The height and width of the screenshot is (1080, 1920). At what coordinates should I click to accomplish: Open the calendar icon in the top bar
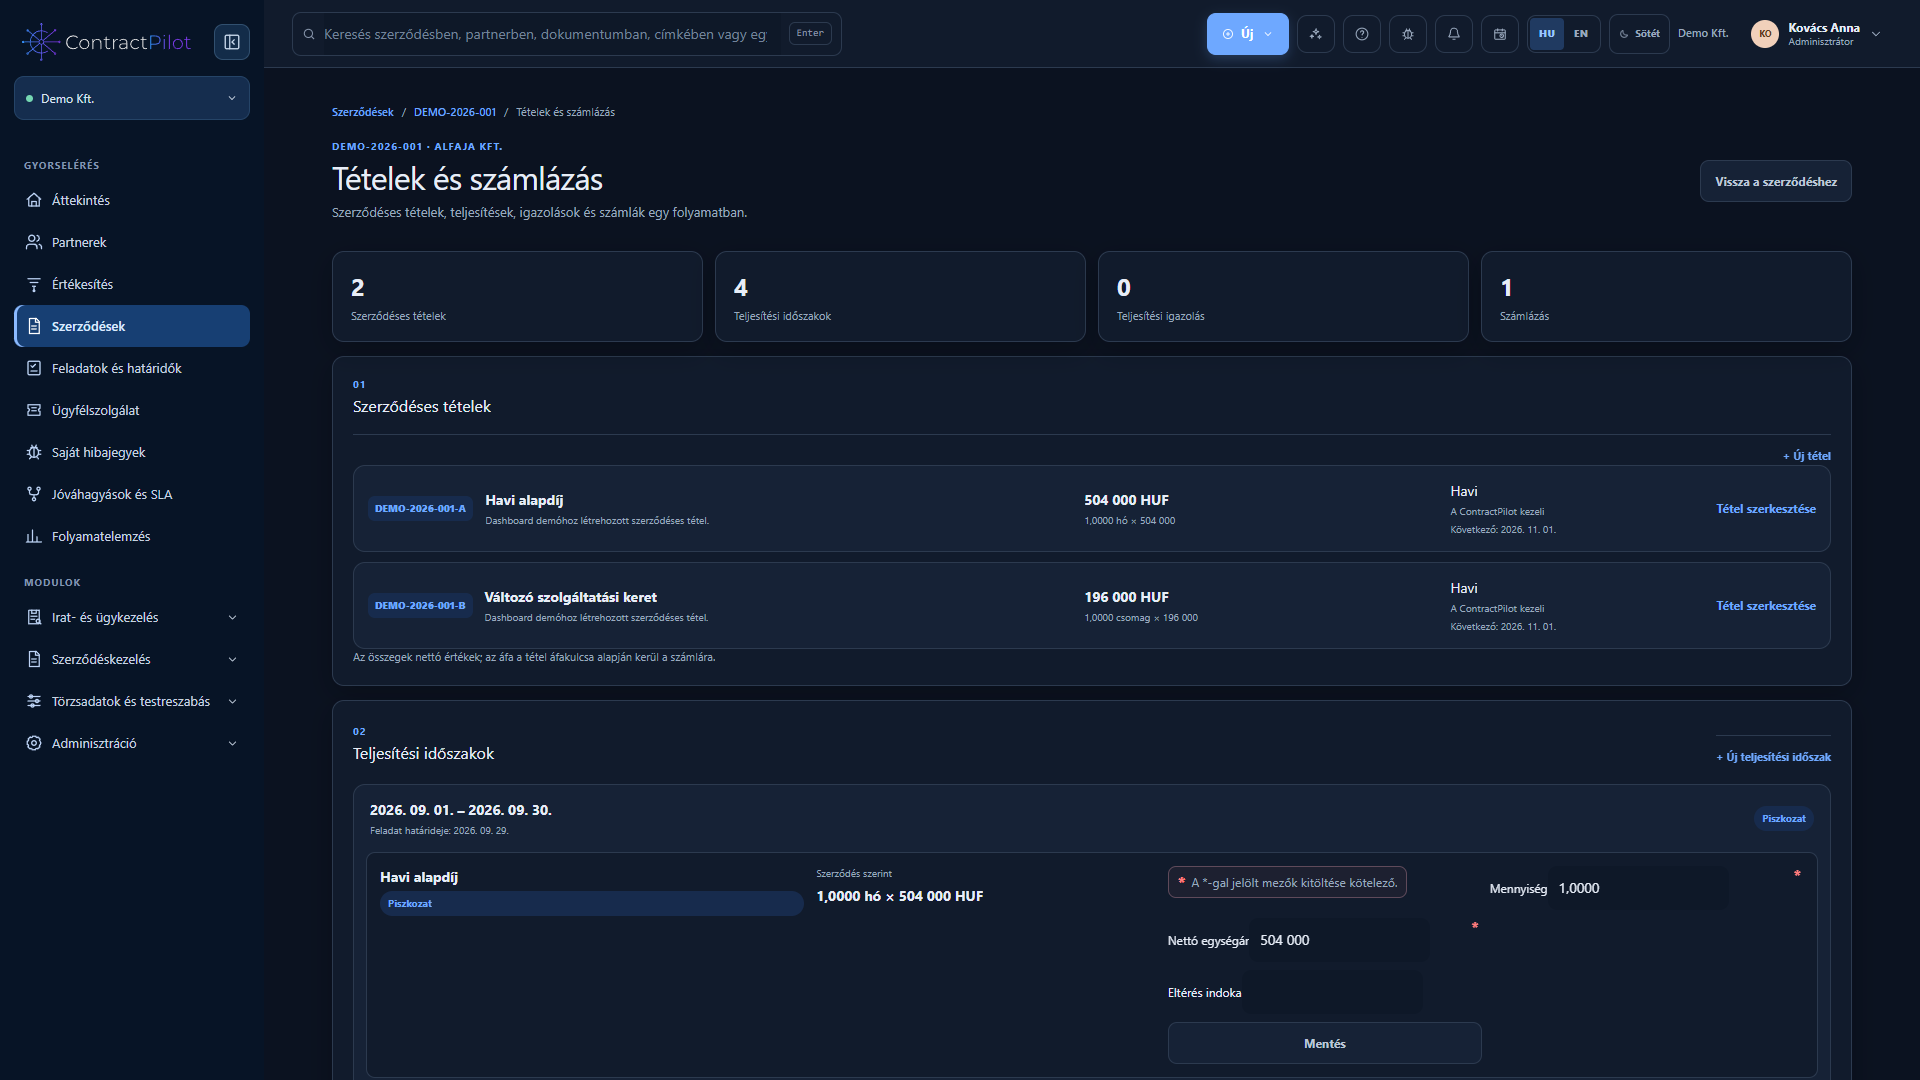[x=1500, y=34]
